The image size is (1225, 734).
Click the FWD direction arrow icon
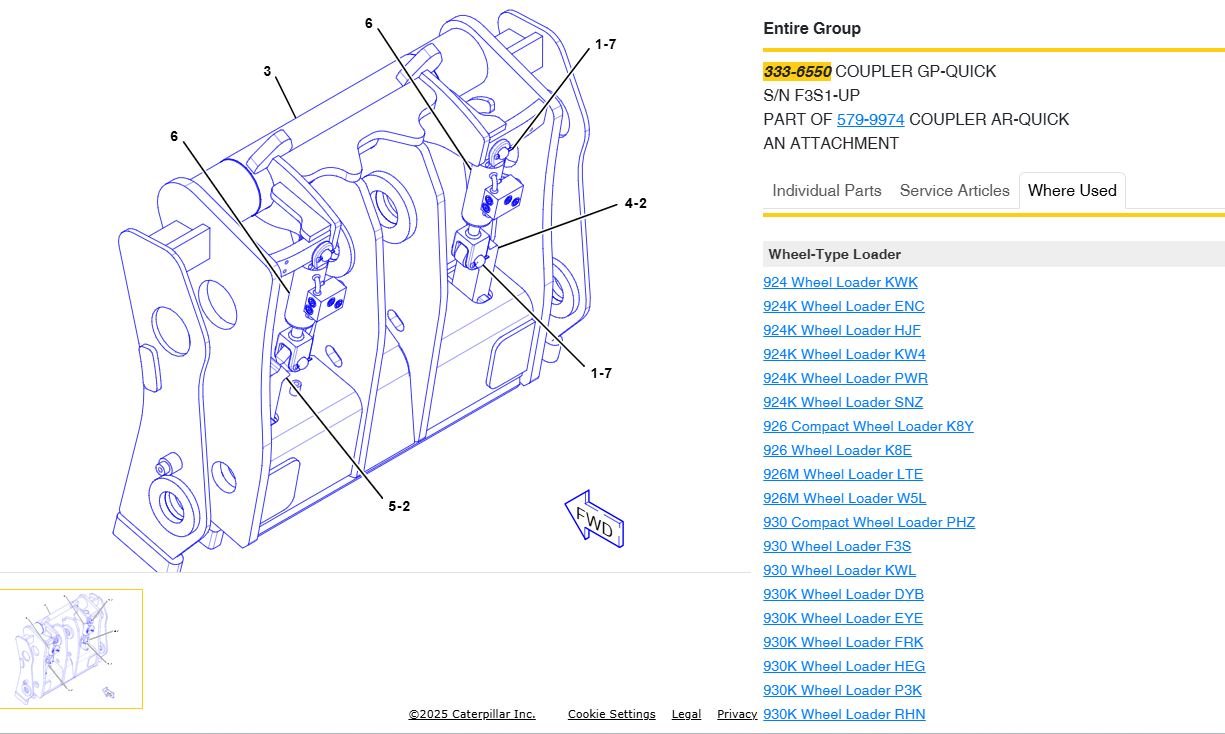(595, 518)
